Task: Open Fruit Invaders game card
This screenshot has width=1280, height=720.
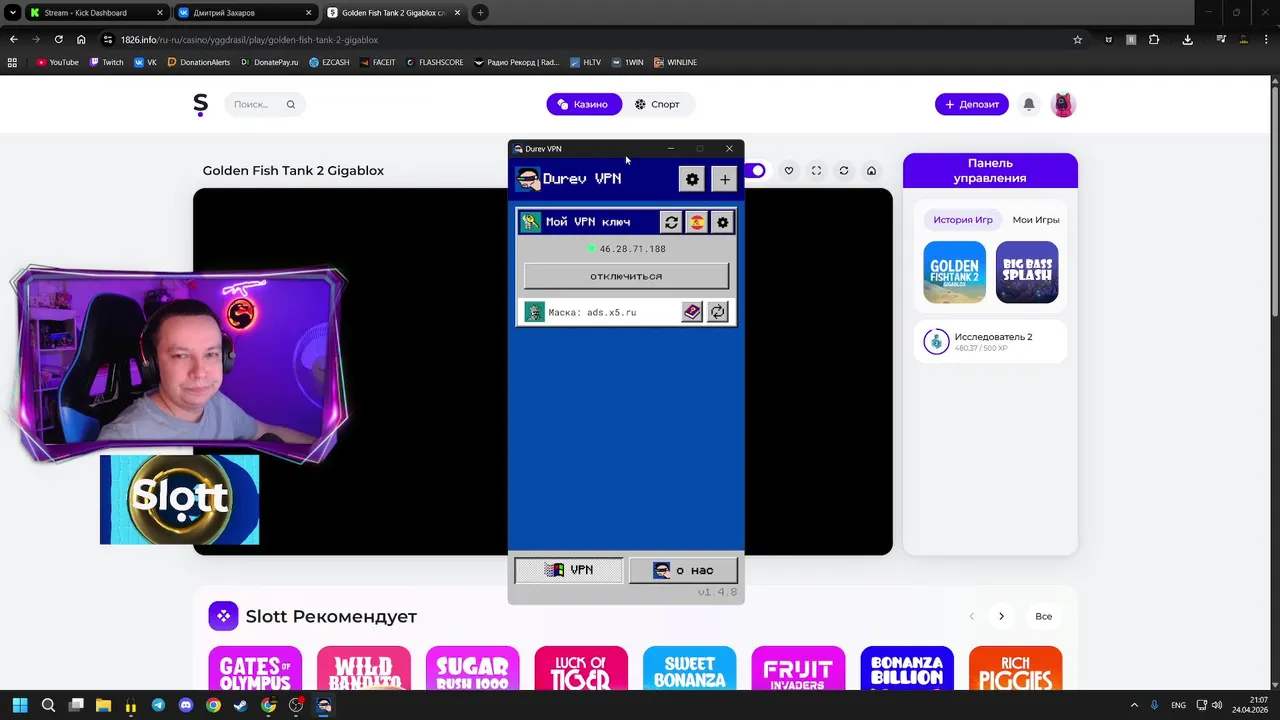Action: click(798, 668)
